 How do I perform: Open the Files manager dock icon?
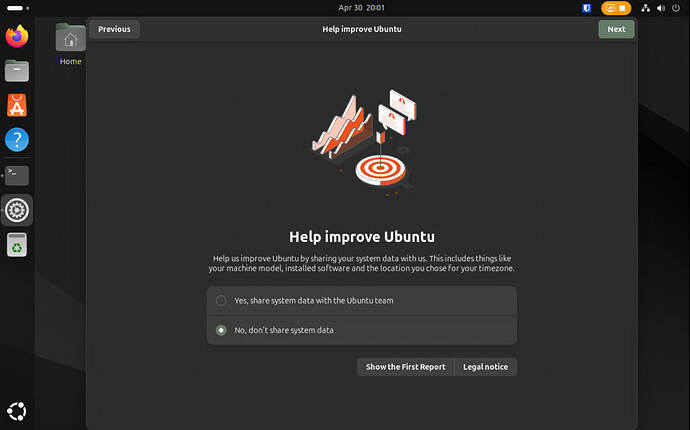[x=17, y=70]
